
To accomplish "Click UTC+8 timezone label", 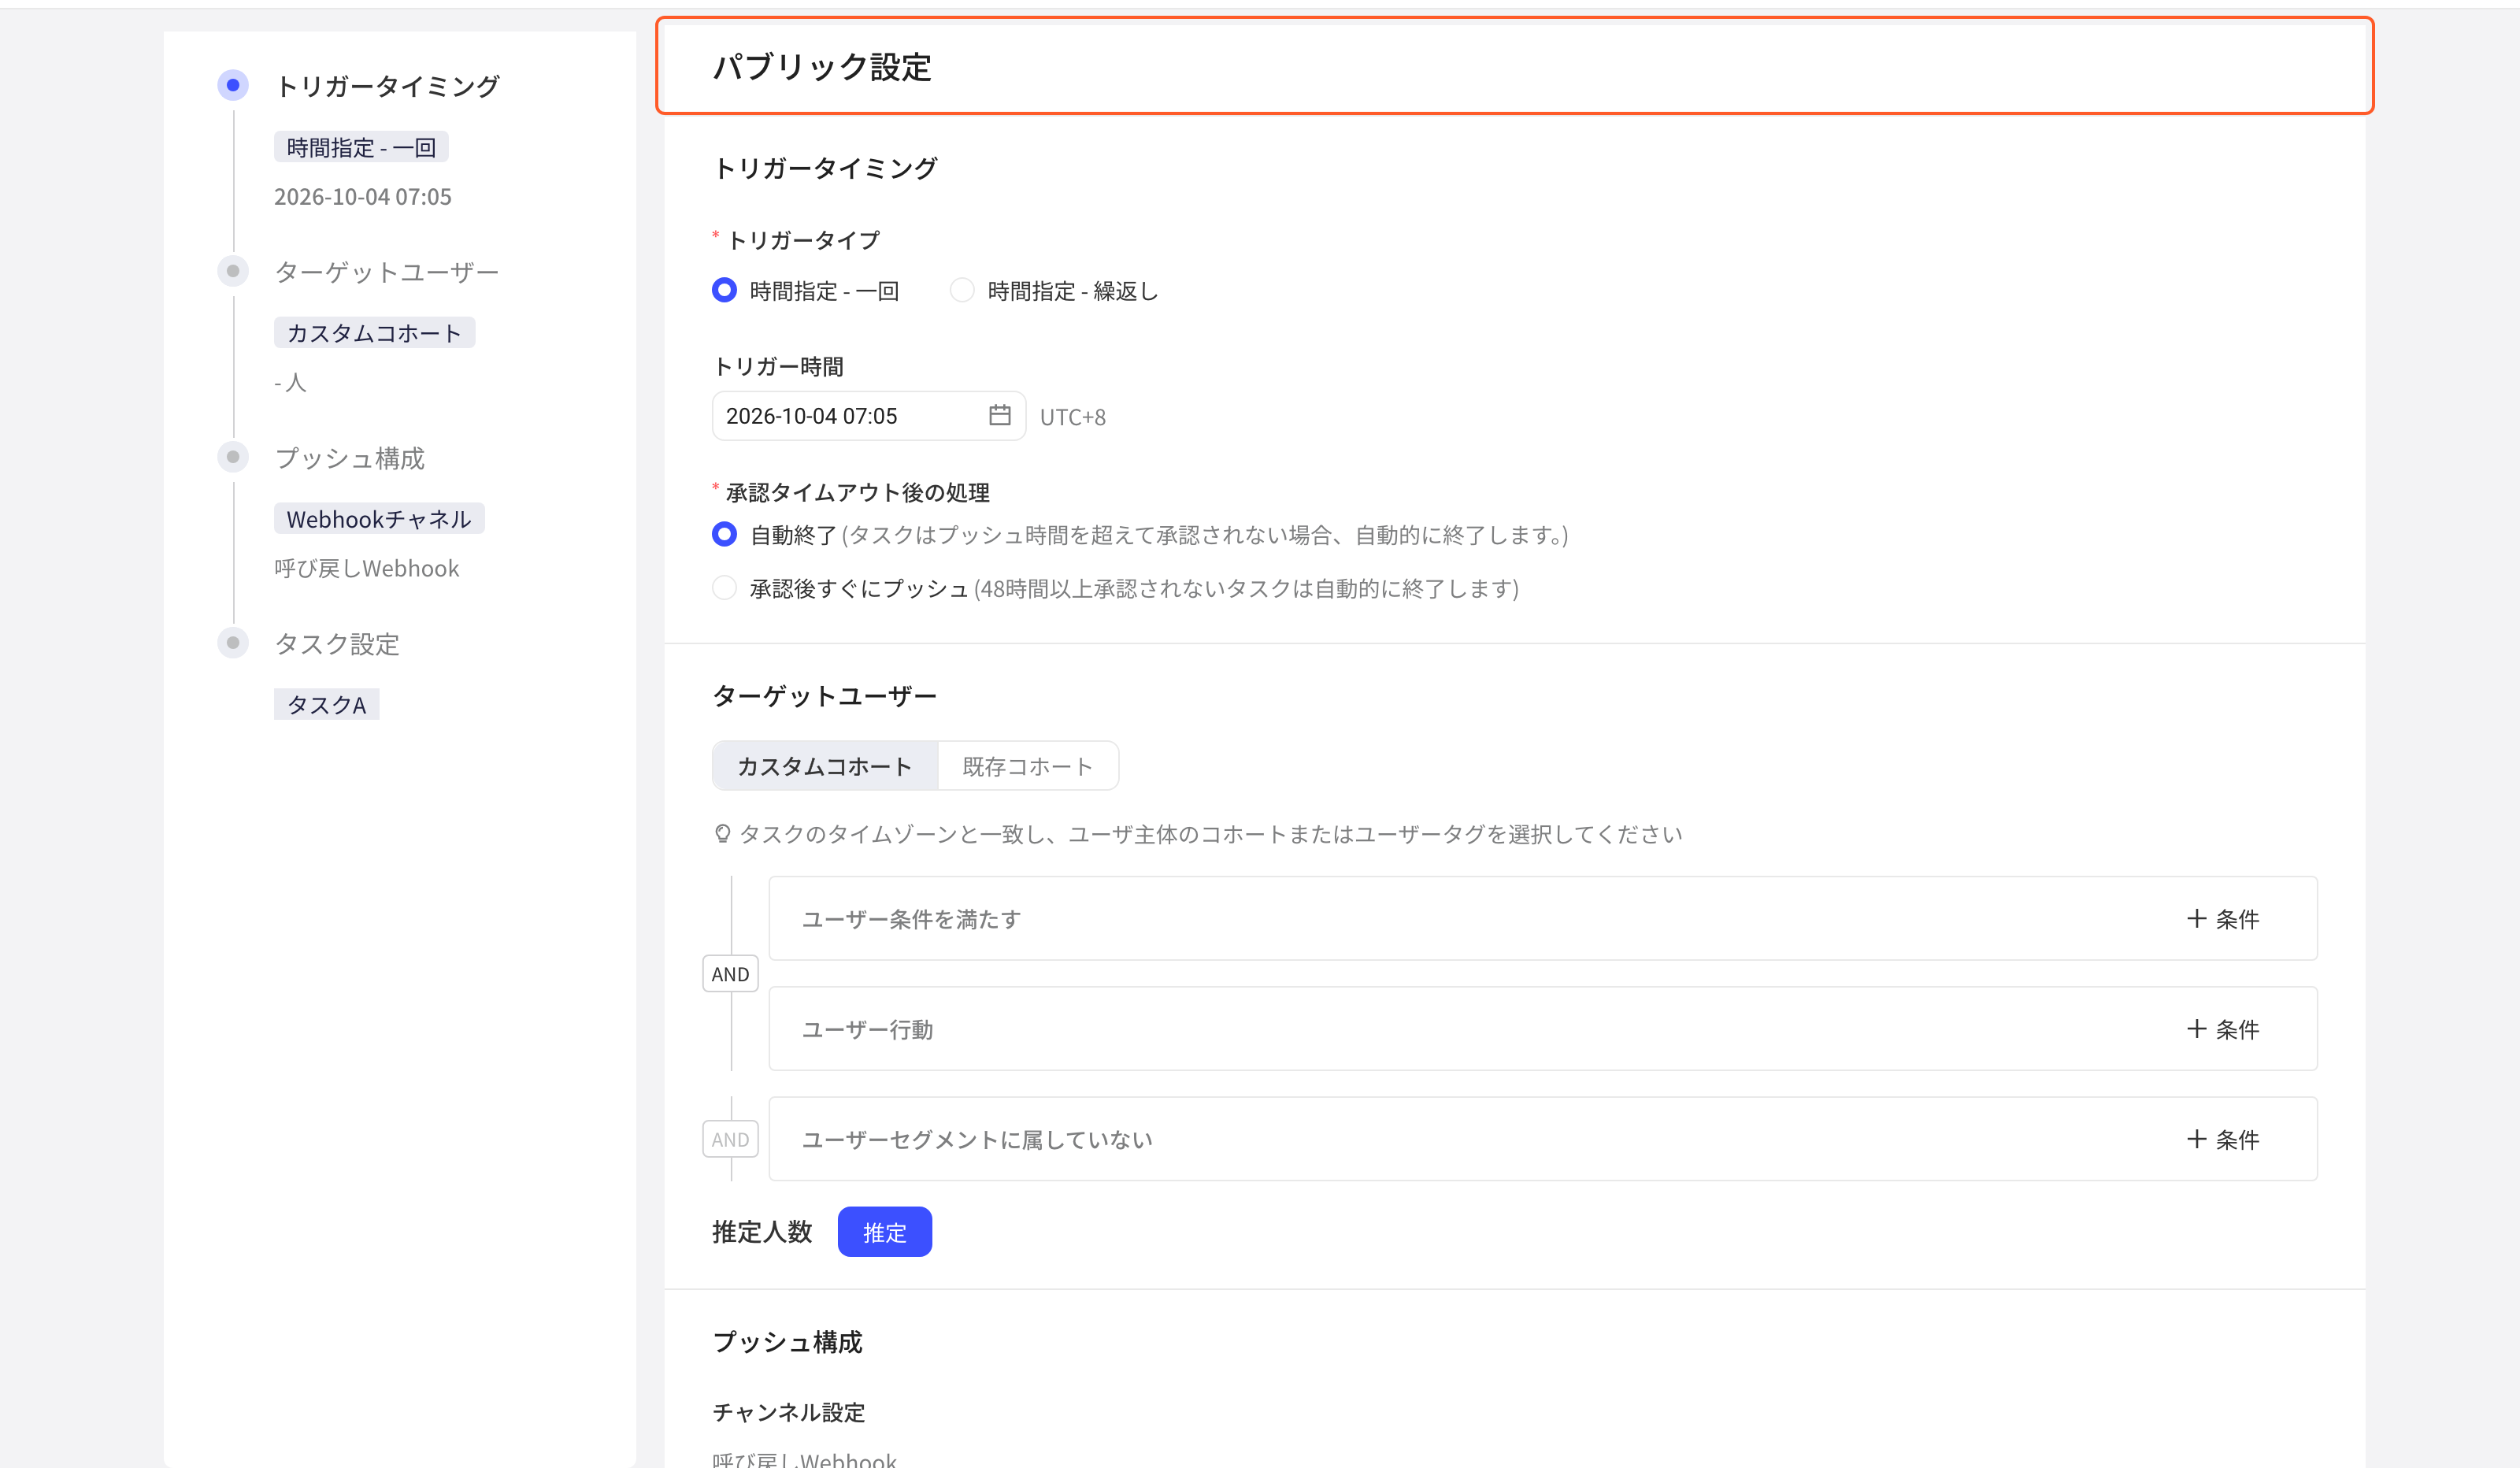I will [x=1073, y=417].
